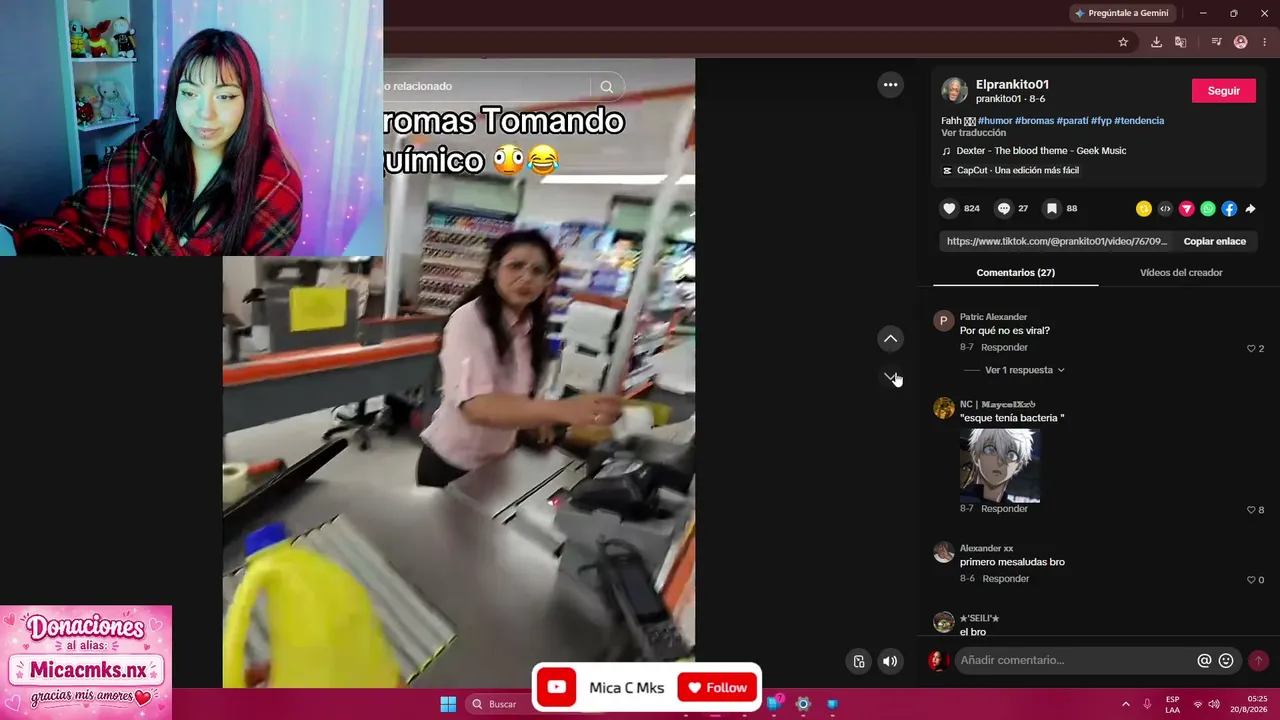The height and width of the screenshot is (720, 1280).
Task: Open the Chrome three-dot menu
Action: coord(1264,42)
